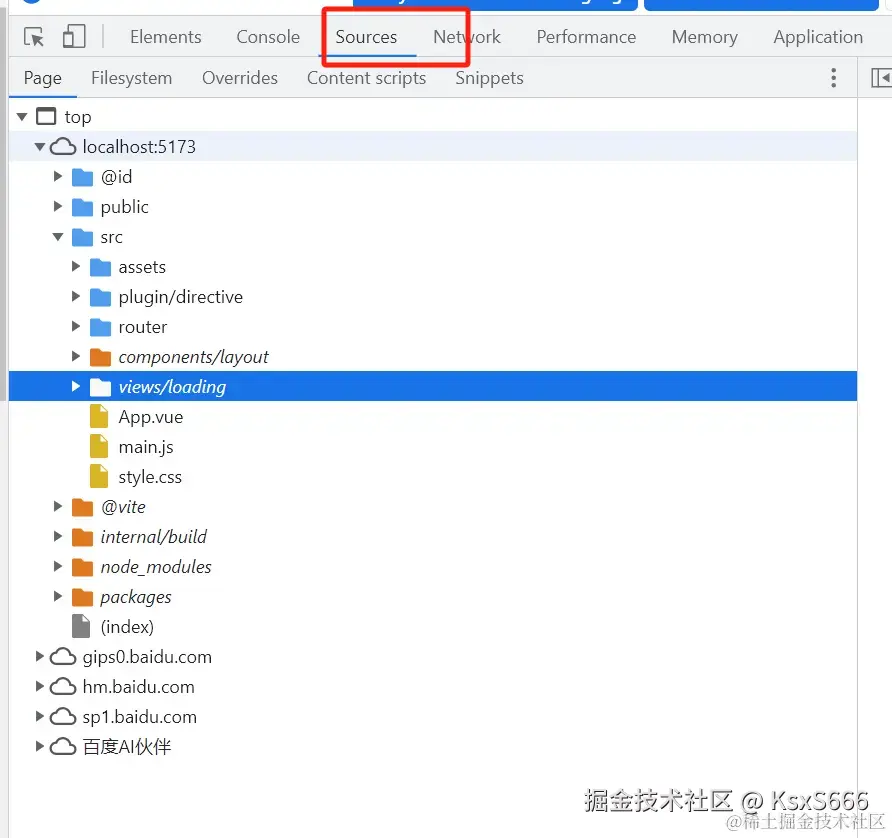Click the public folder icon
This screenshot has height=838, width=892.
(82, 208)
